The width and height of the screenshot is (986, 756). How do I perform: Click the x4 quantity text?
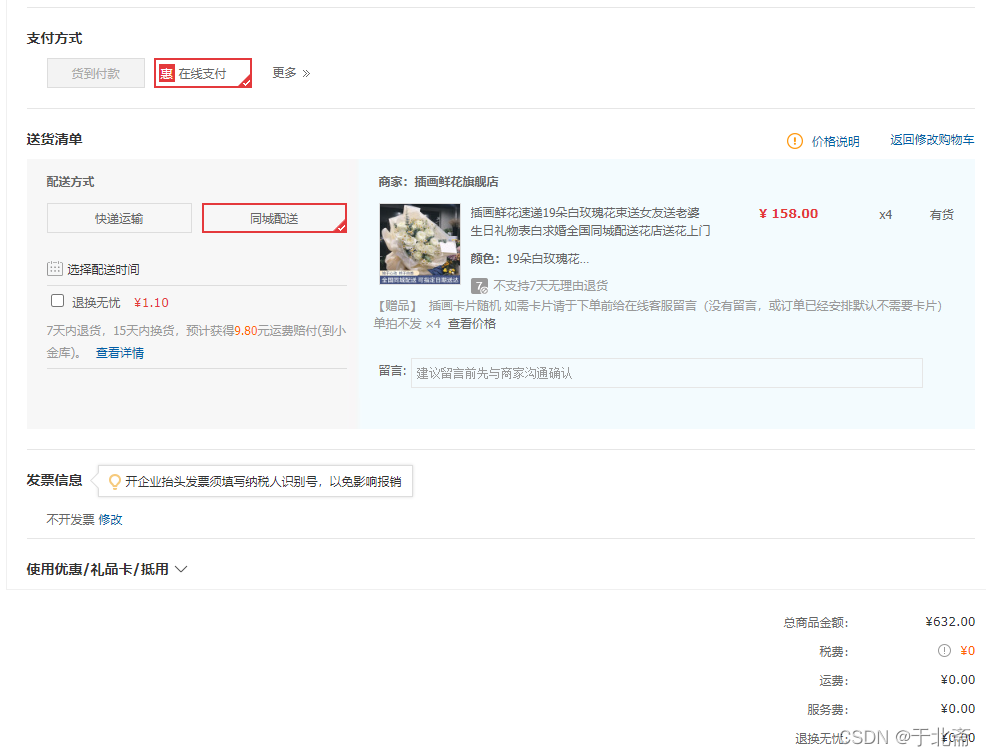[885, 214]
